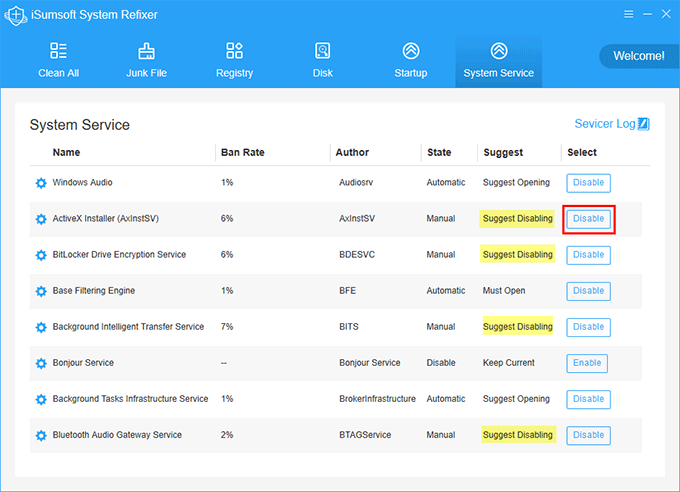Disable the Base Filtering Engine service

click(588, 291)
